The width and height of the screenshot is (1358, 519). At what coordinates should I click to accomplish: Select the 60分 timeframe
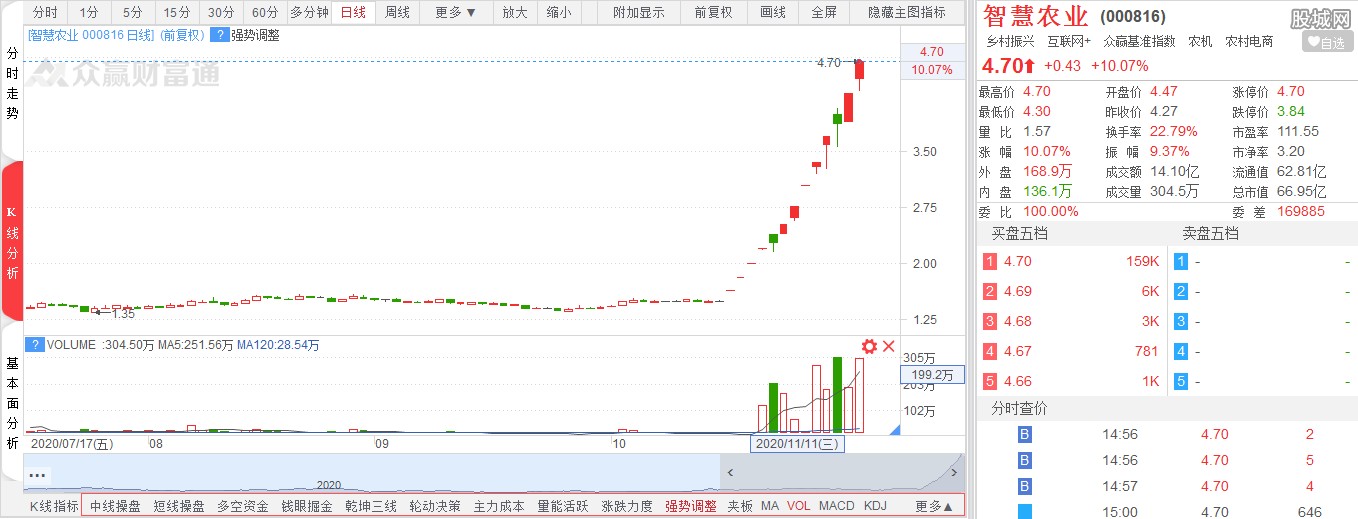[265, 12]
